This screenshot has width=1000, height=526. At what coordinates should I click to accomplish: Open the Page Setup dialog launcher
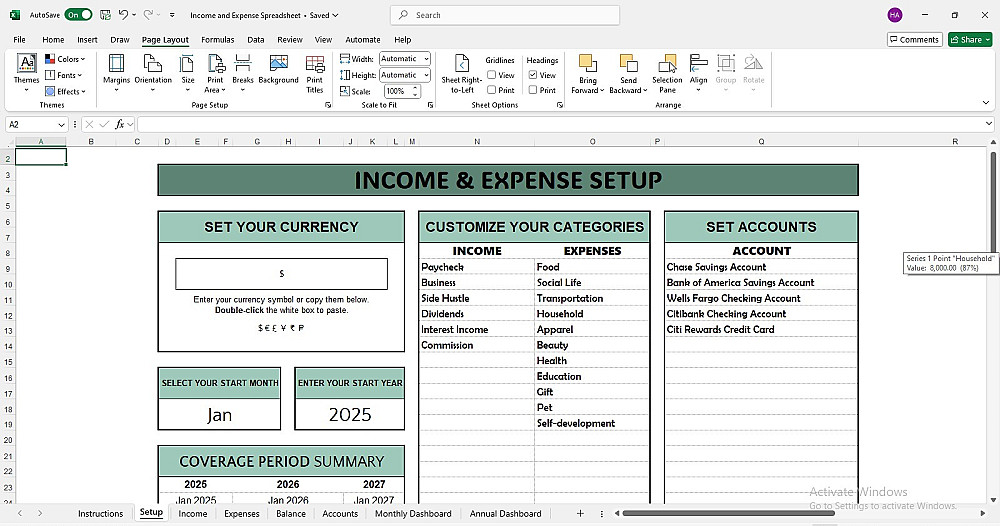point(328,105)
